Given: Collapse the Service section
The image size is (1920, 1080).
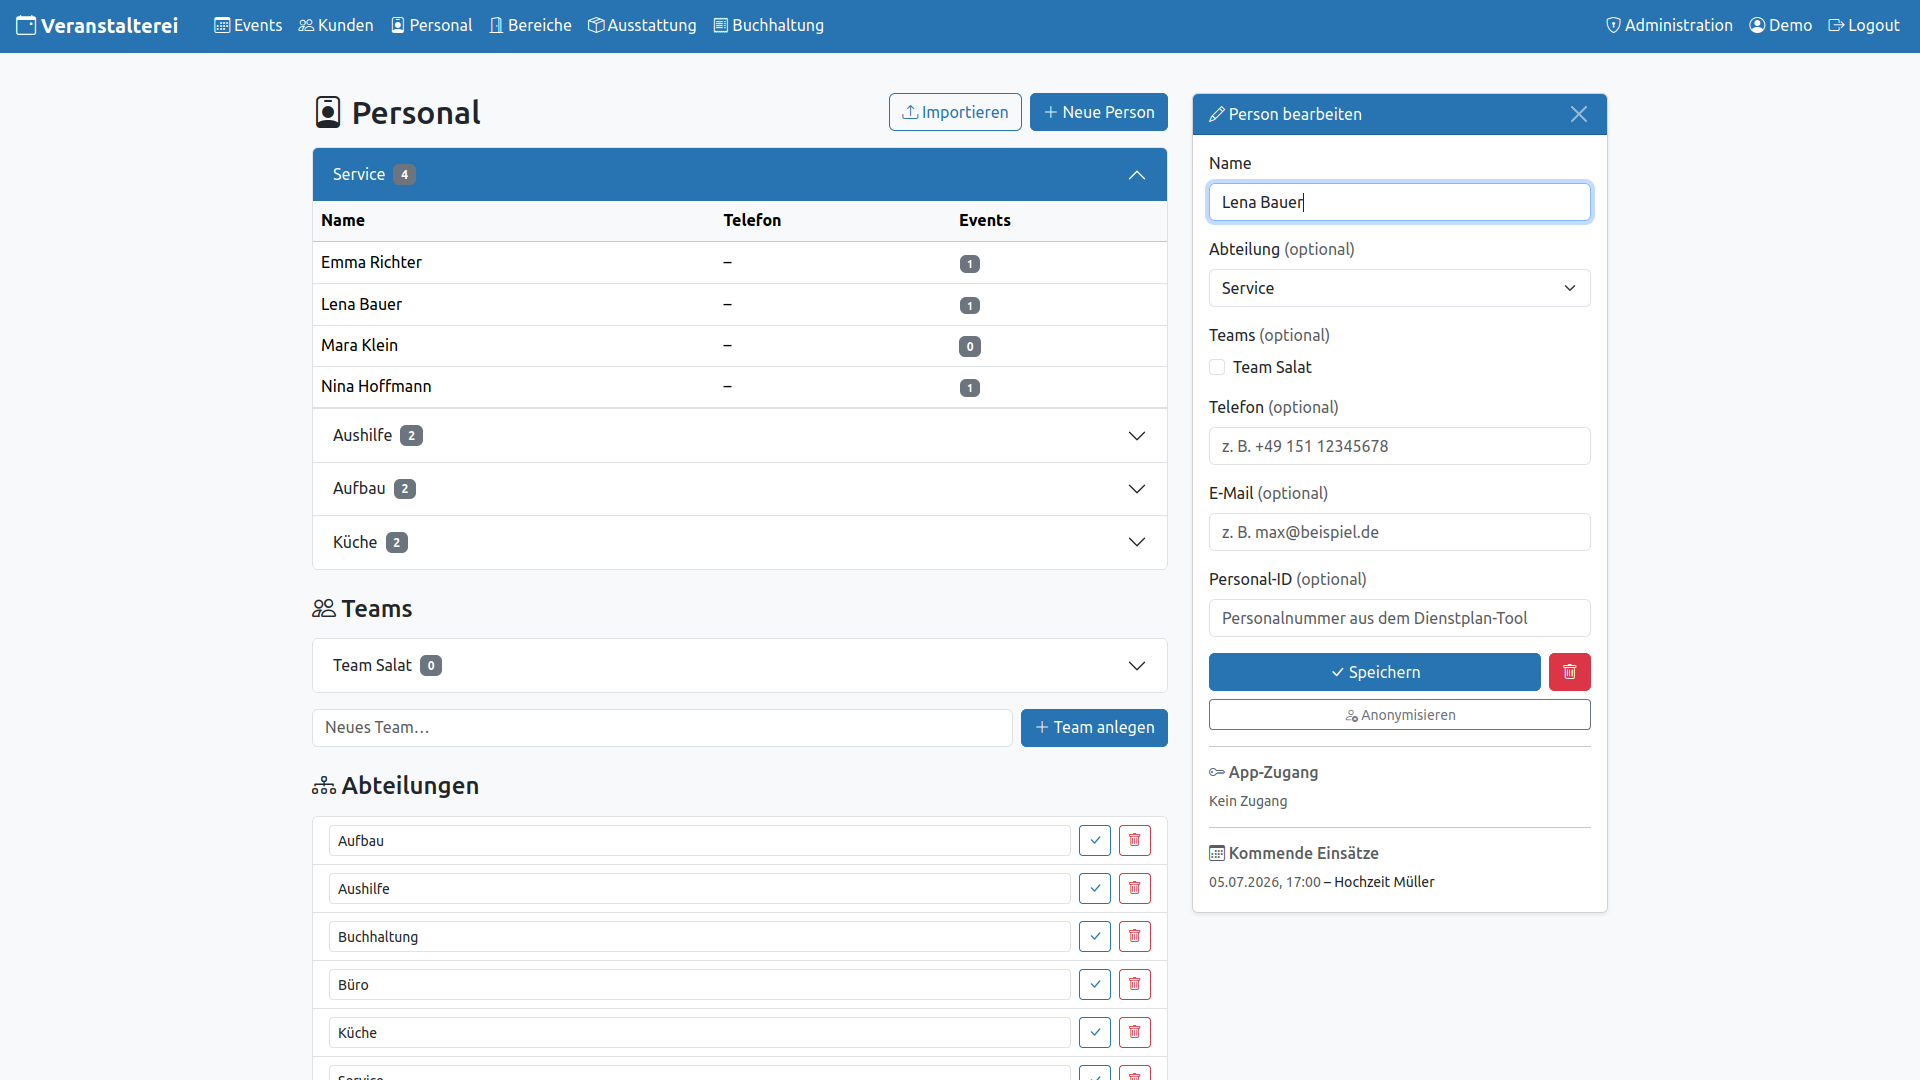Looking at the screenshot, I should (x=740, y=175).
